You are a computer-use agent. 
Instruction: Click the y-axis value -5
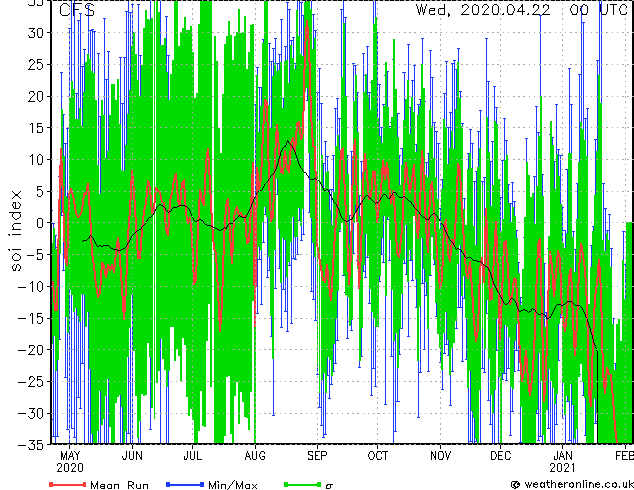(x=35, y=255)
